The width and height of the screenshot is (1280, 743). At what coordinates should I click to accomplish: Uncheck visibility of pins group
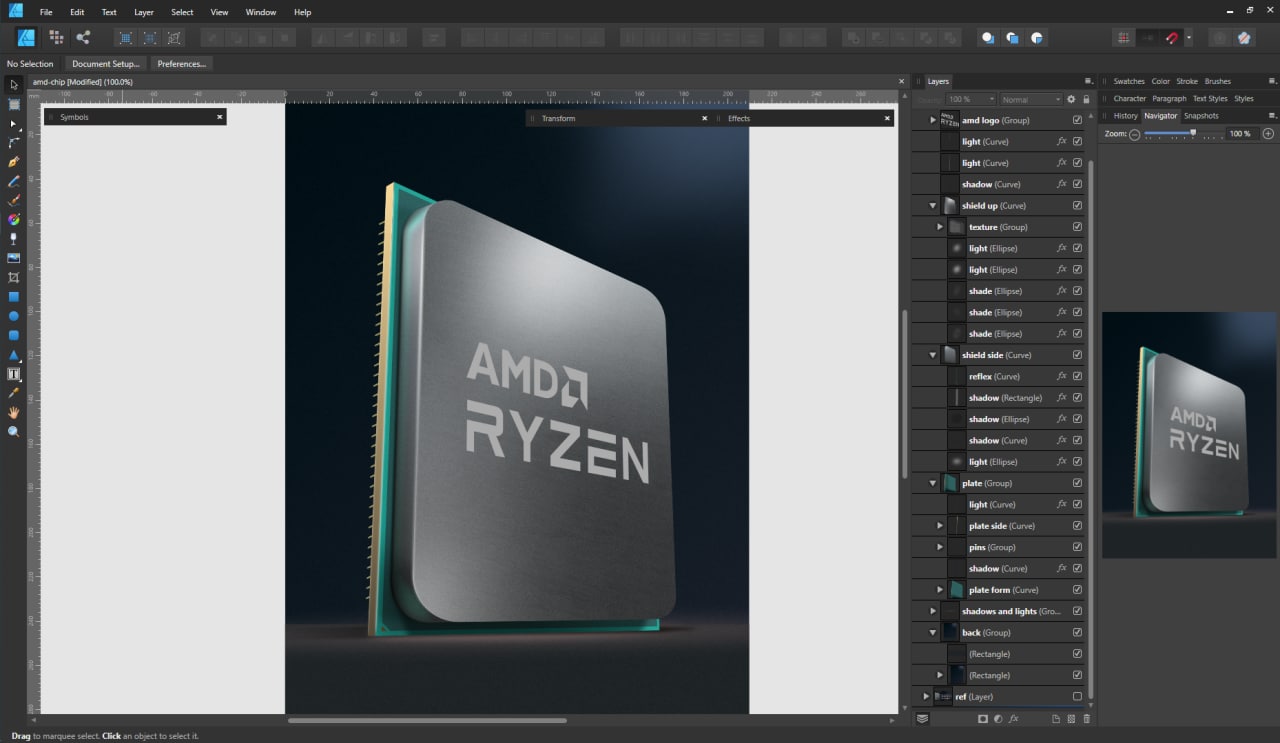tap(1077, 547)
